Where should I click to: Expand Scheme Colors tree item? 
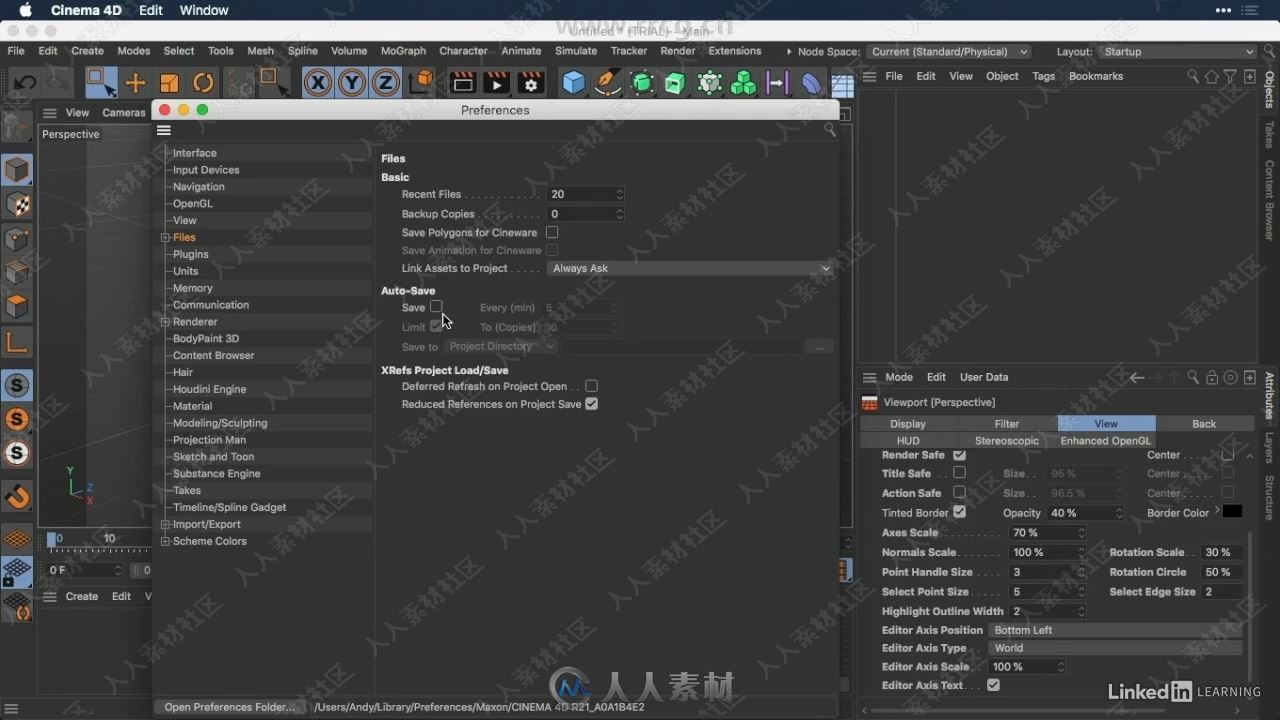pos(165,541)
